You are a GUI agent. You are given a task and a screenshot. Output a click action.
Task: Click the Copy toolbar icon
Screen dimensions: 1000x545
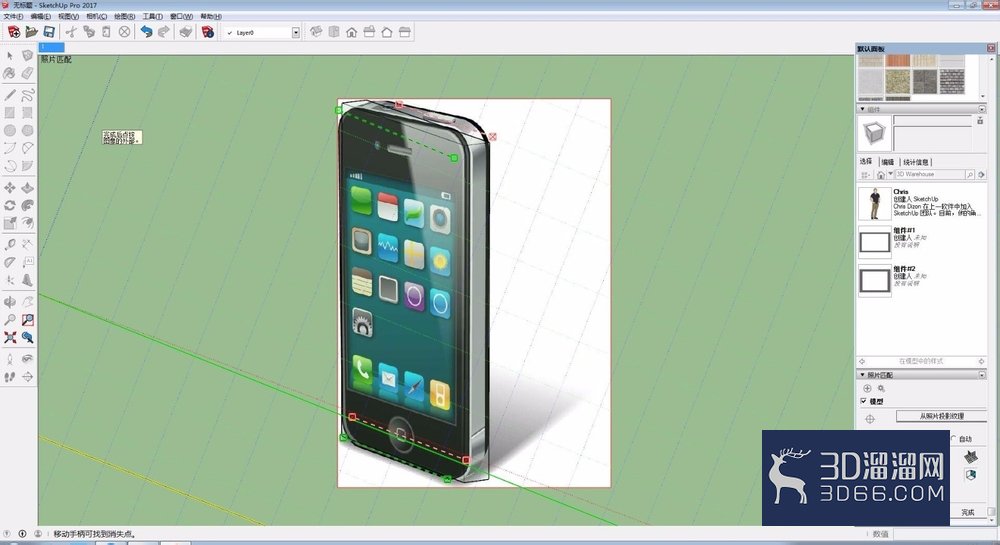click(89, 32)
